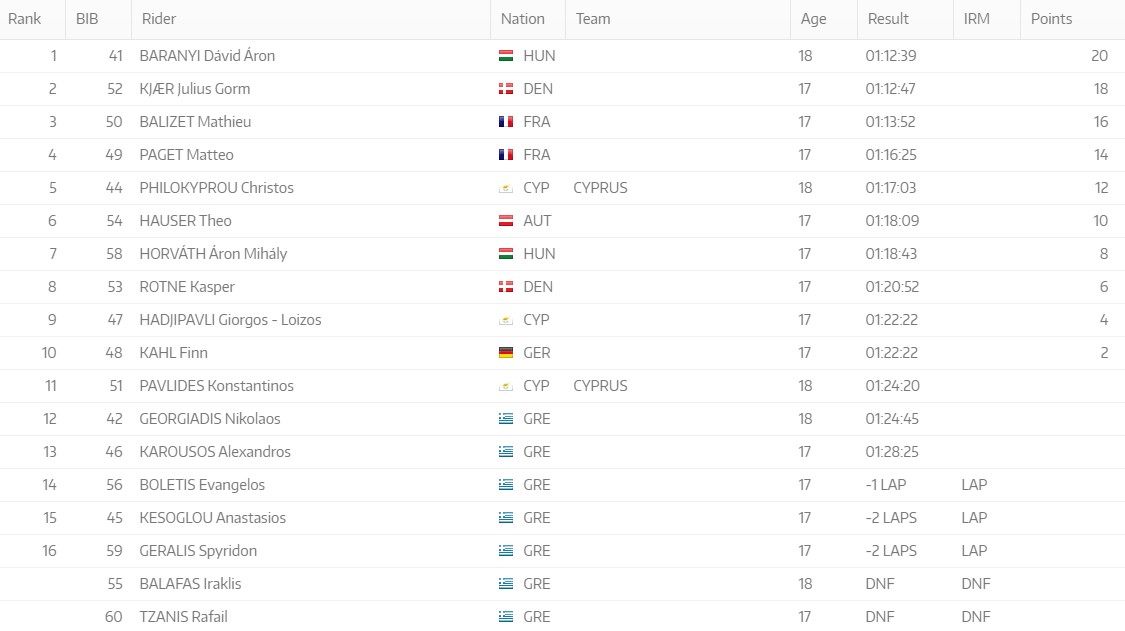Screen dimensions: 1125x631
Task: Click the Austria flag beside HAUSER Theo
Action: pyautogui.click(x=506, y=221)
